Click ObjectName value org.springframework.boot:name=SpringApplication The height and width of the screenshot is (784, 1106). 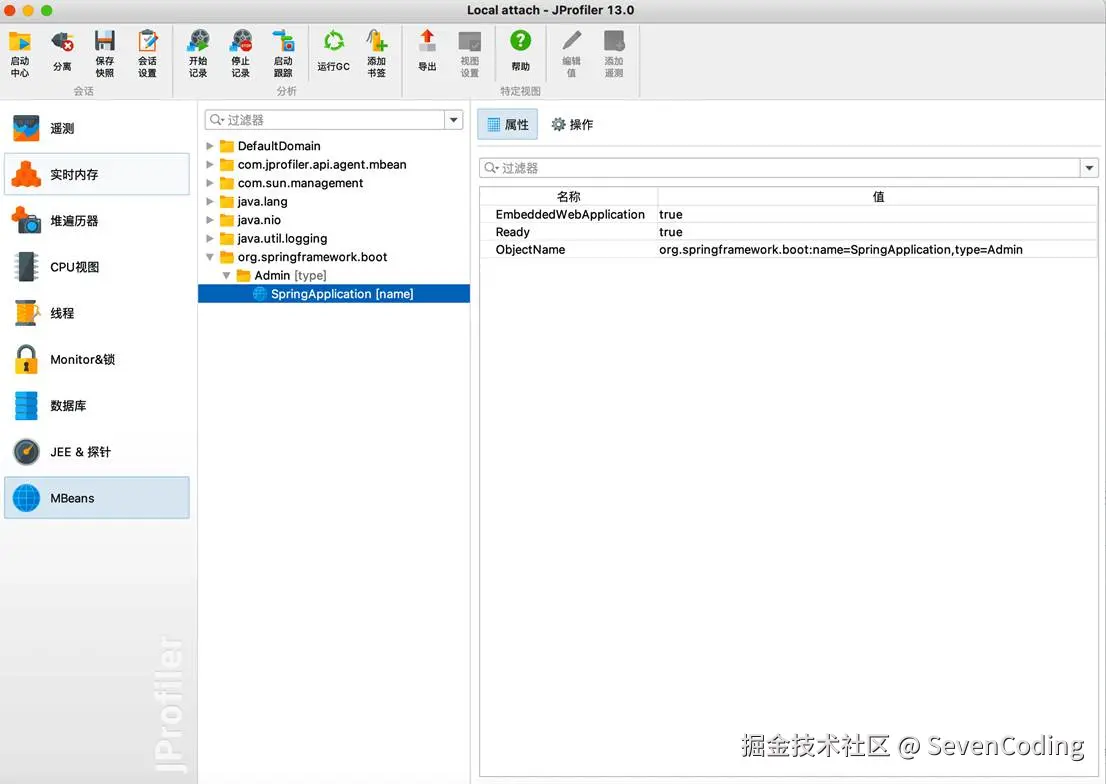coord(841,249)
